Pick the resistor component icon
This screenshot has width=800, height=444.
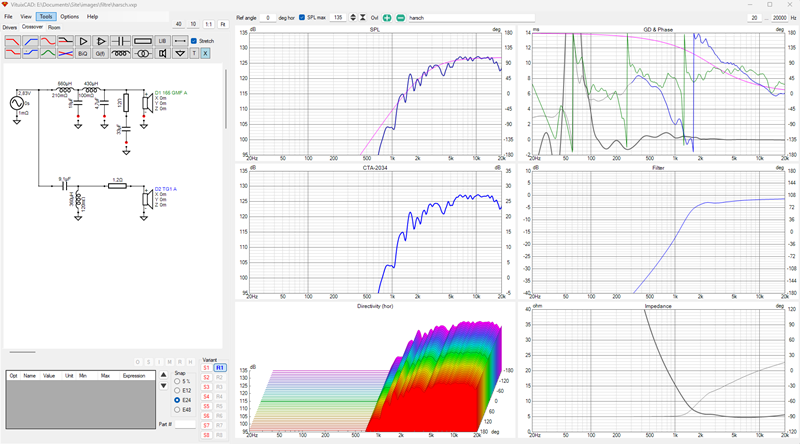click(143, 41)
